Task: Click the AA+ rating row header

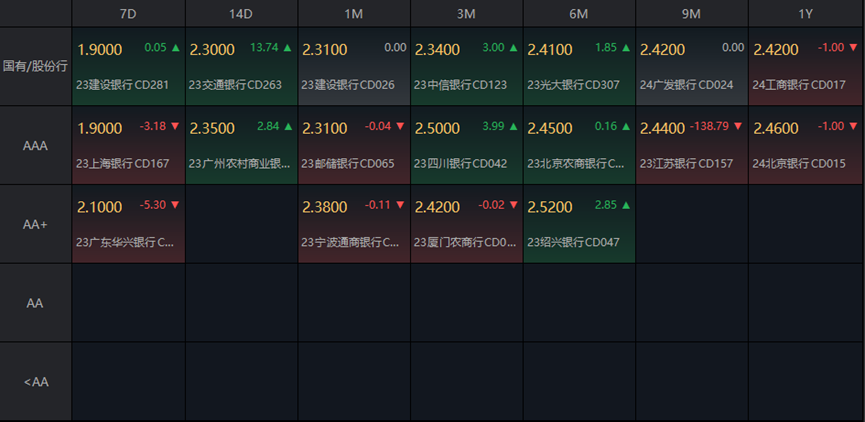Action: [x=35, y=224]
